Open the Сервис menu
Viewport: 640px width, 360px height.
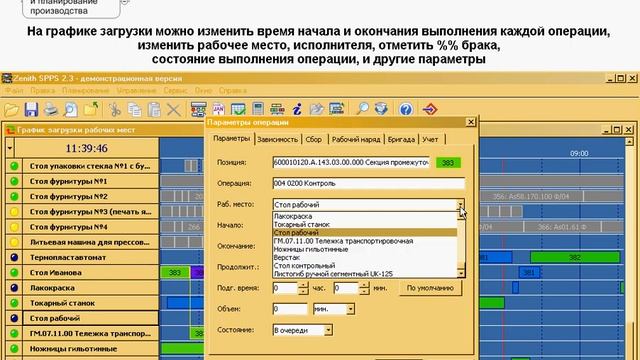[x=175, y=91]
